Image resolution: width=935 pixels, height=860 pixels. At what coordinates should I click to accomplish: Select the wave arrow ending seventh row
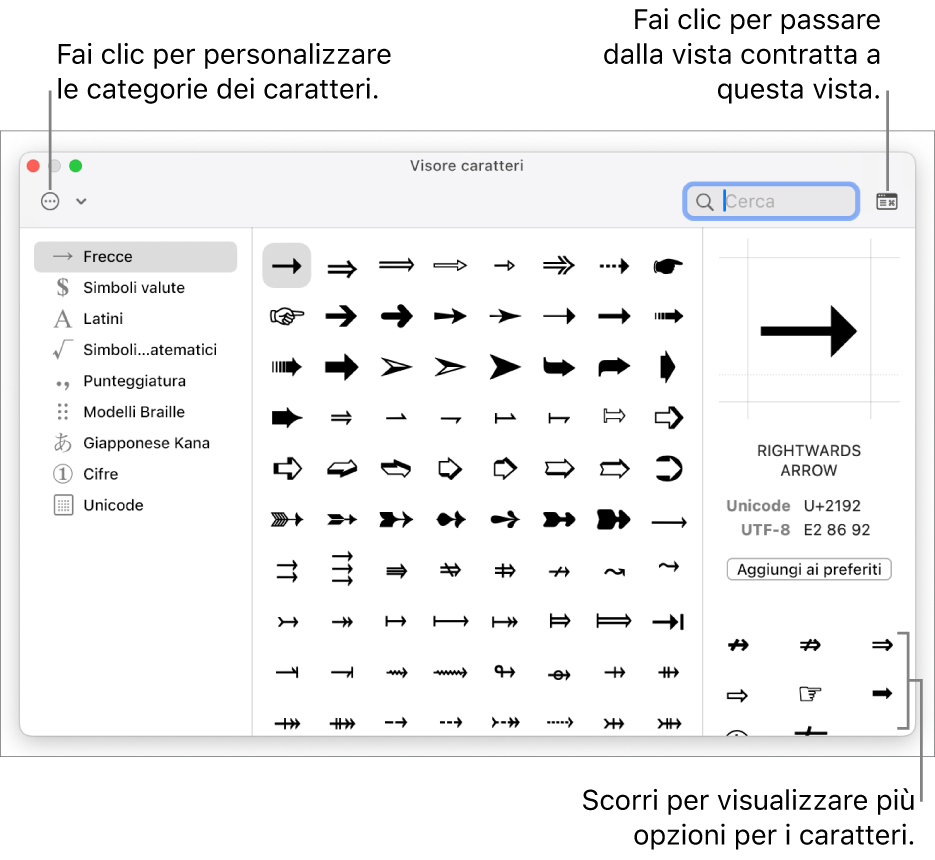coord(668,565)
